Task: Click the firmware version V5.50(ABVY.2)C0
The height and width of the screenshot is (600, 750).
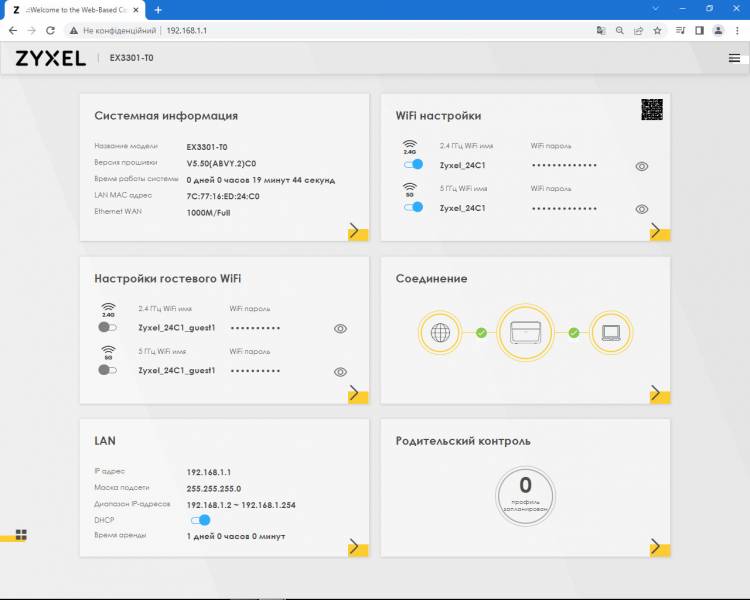Action: tap(221, 164)
